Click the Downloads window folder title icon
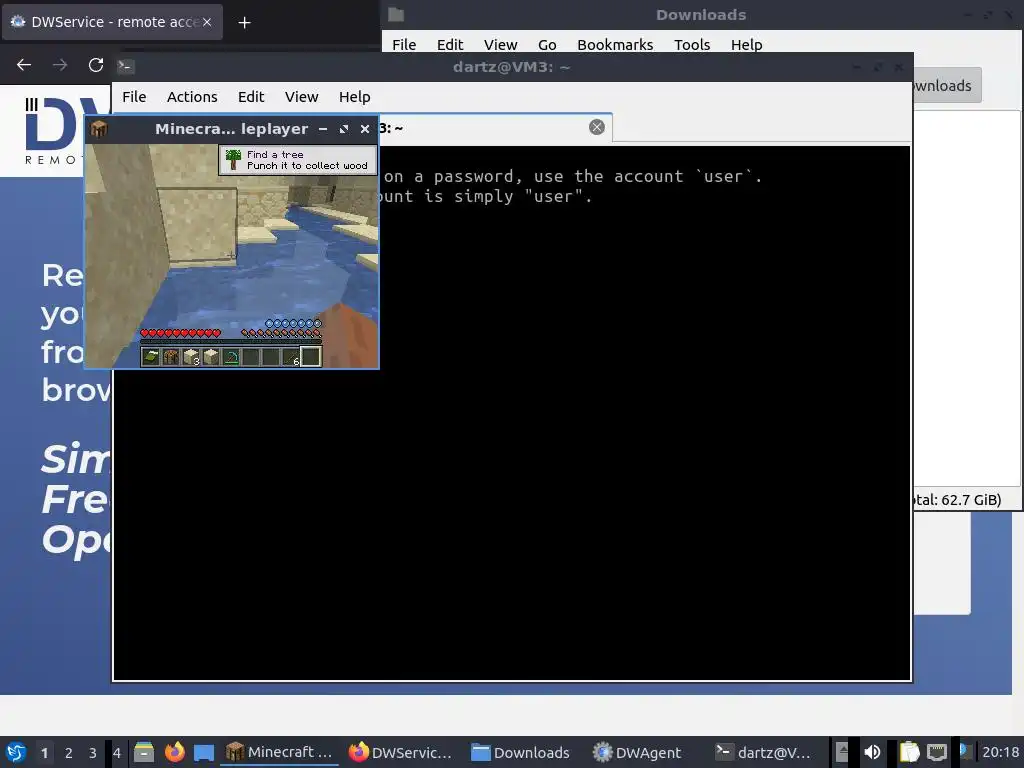 coord(396,14)
